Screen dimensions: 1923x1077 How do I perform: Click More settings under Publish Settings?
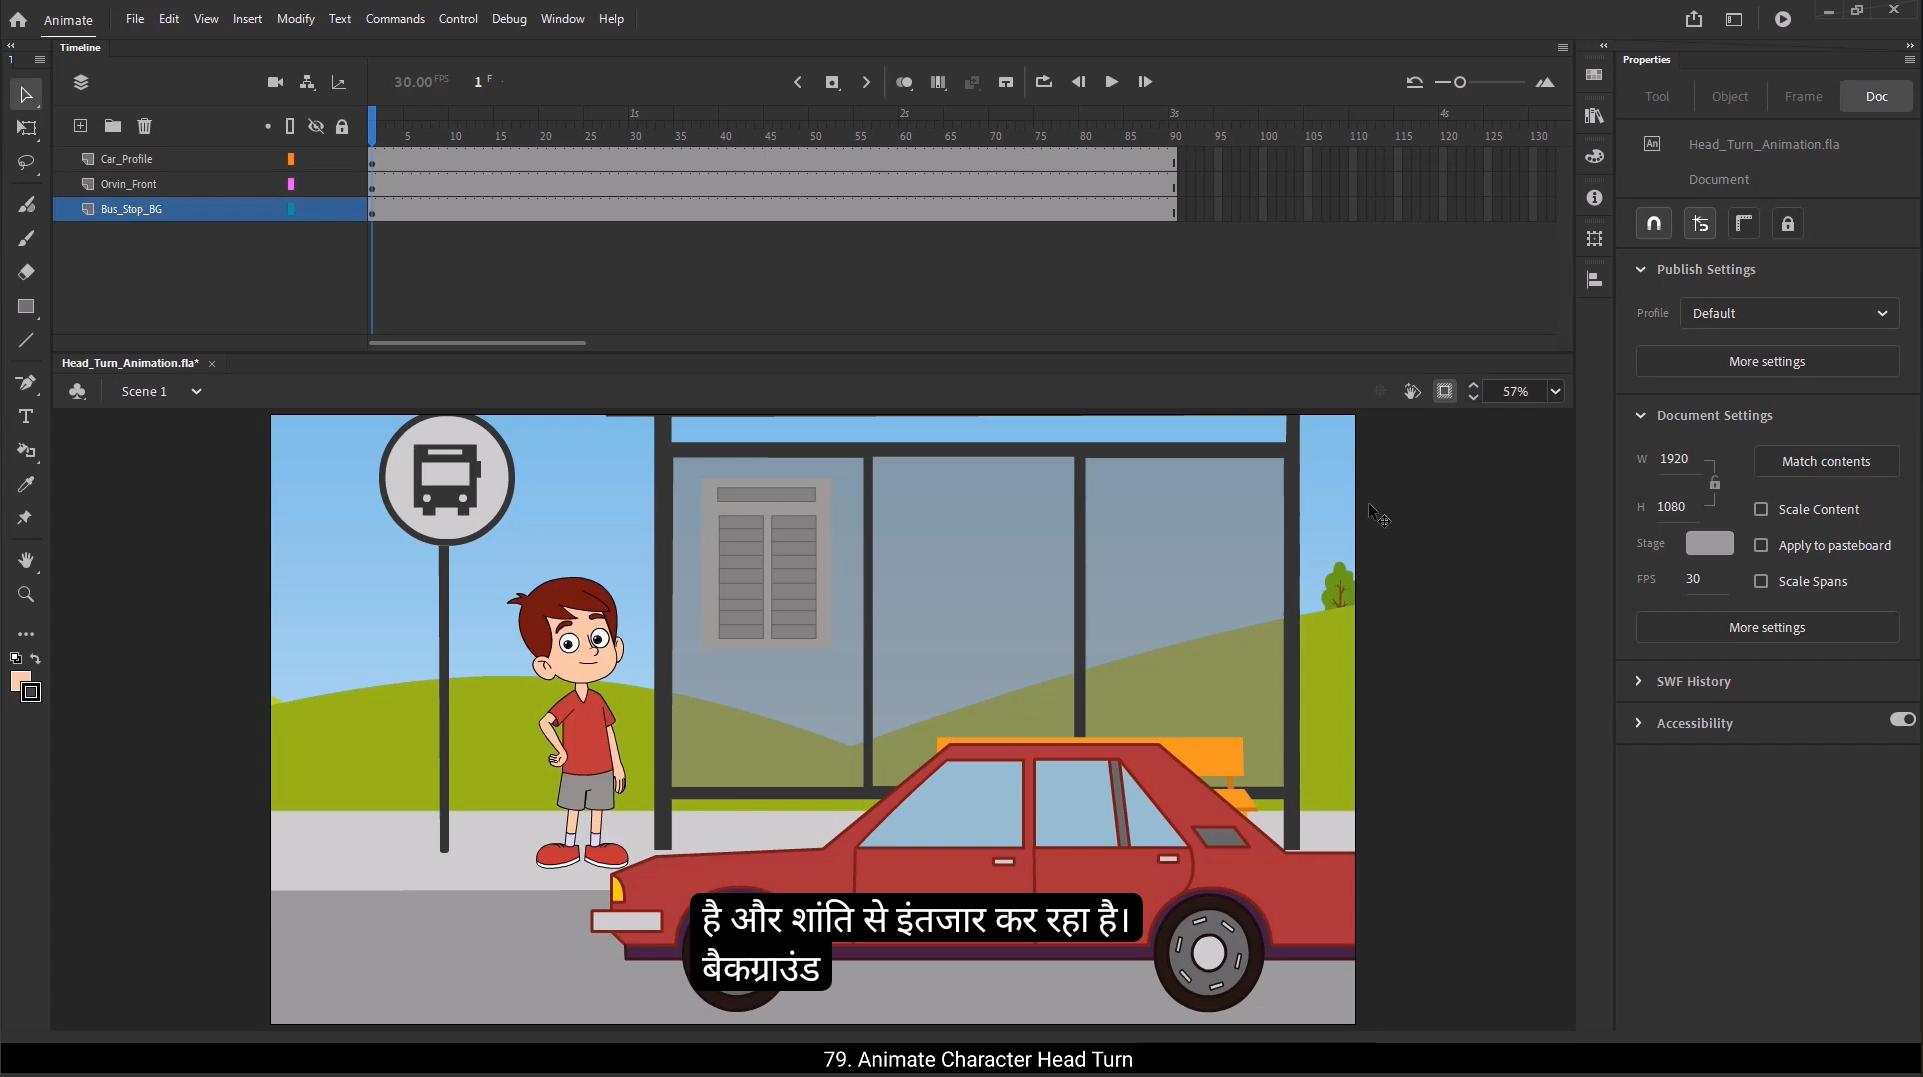1767,362
